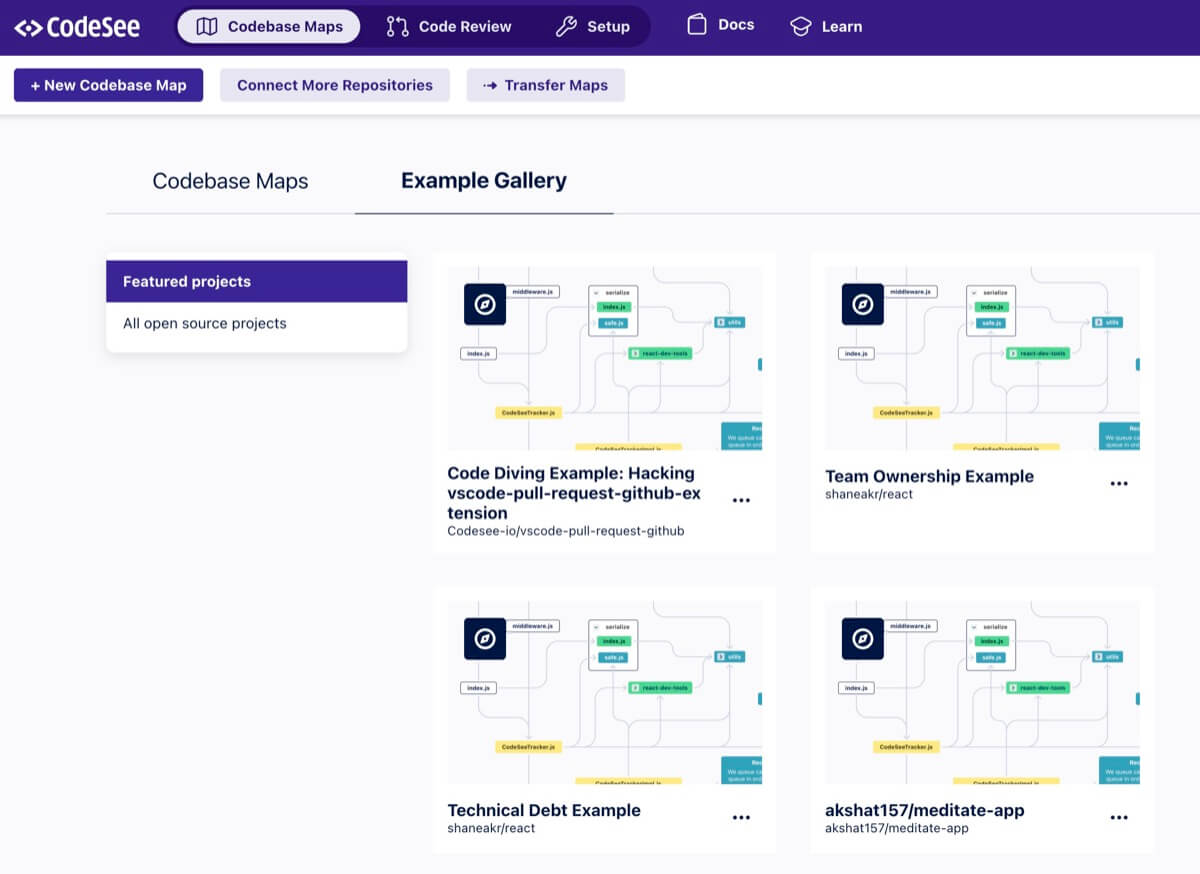This screenshot has width=1200, height=874.
Task: Expand the Technical Debt Example more menu
Action: [x=741, y=818]
